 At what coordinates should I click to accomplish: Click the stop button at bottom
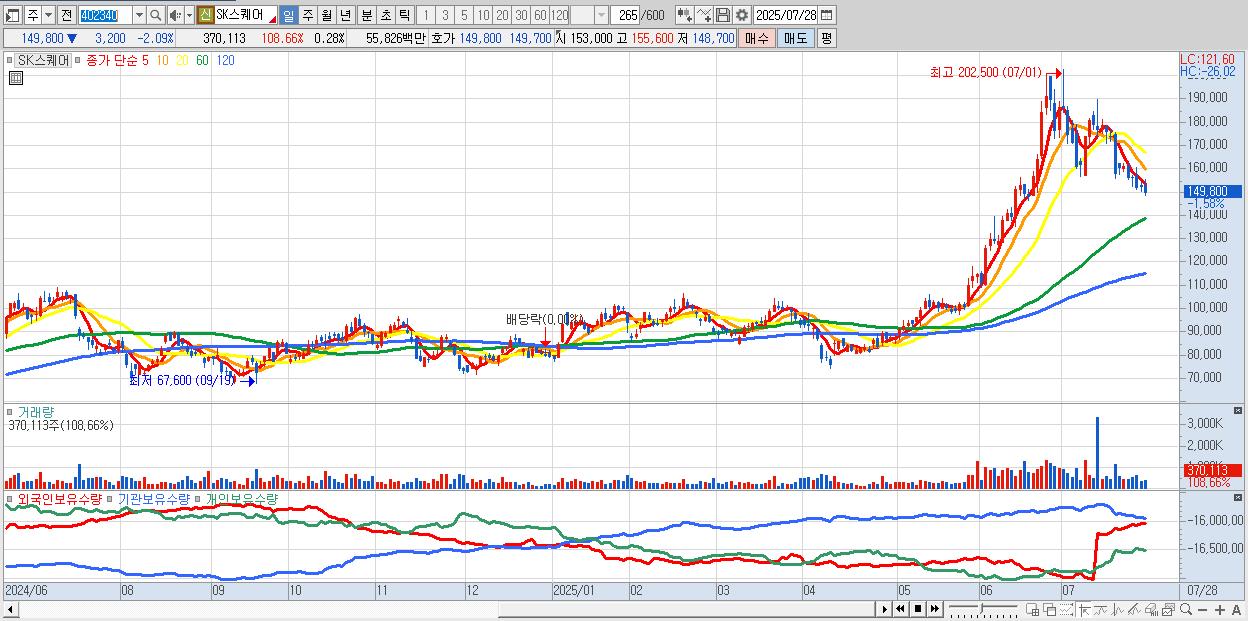[x=918, y=609]
